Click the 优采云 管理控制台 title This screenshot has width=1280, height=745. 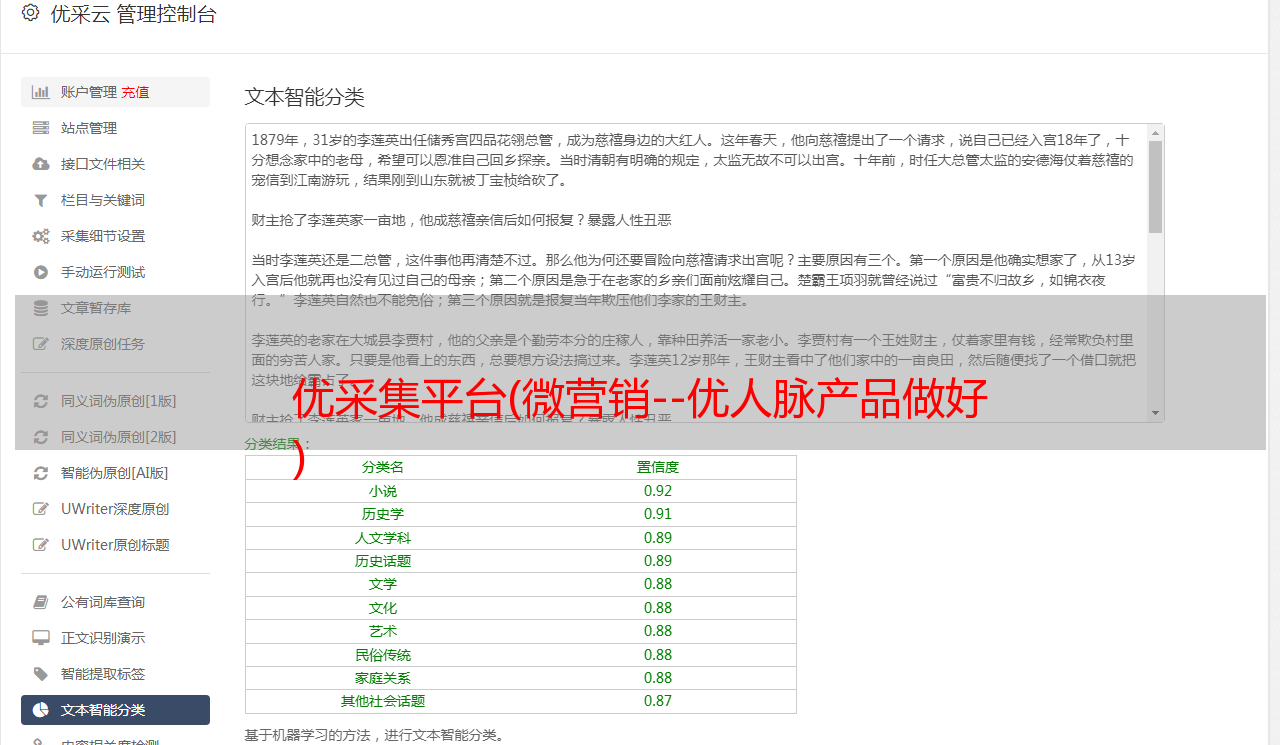133,14
